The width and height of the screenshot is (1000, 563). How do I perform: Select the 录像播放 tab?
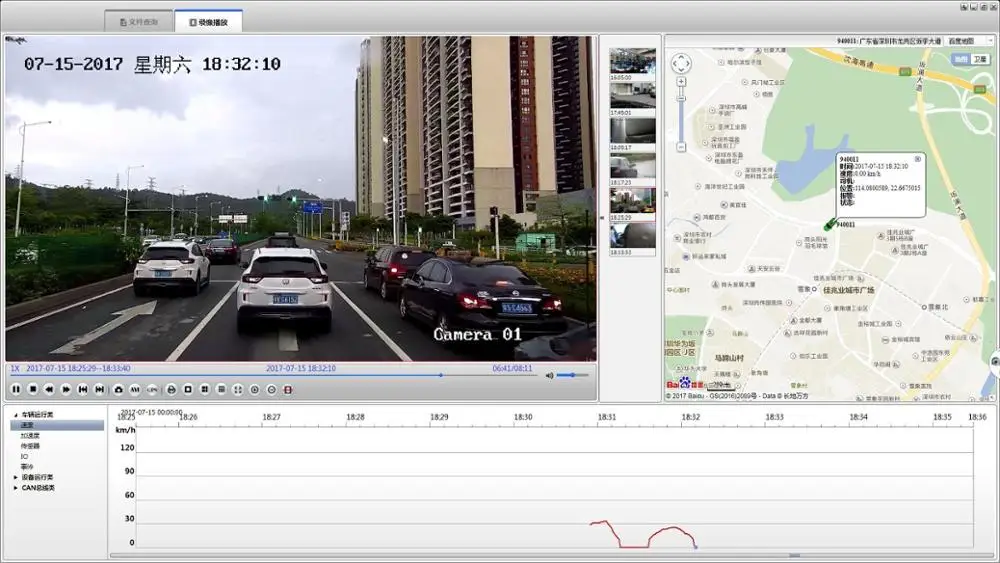pos(208,21)
